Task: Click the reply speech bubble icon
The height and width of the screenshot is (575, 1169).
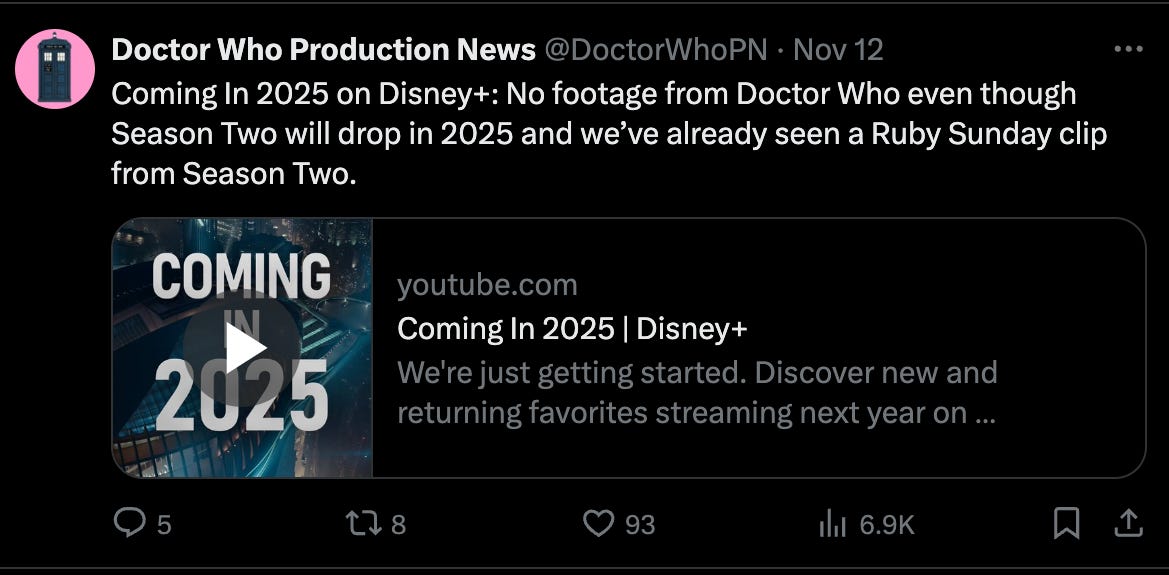Action: pos(130,523)
